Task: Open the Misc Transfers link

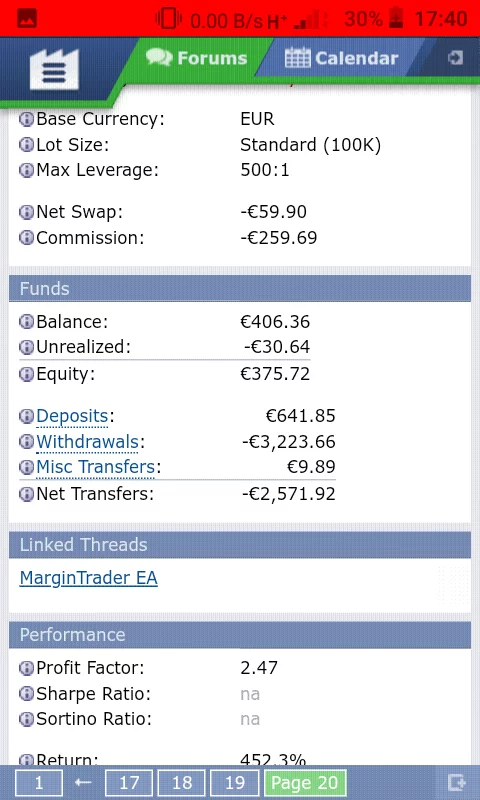Action: tap(95, 467)
